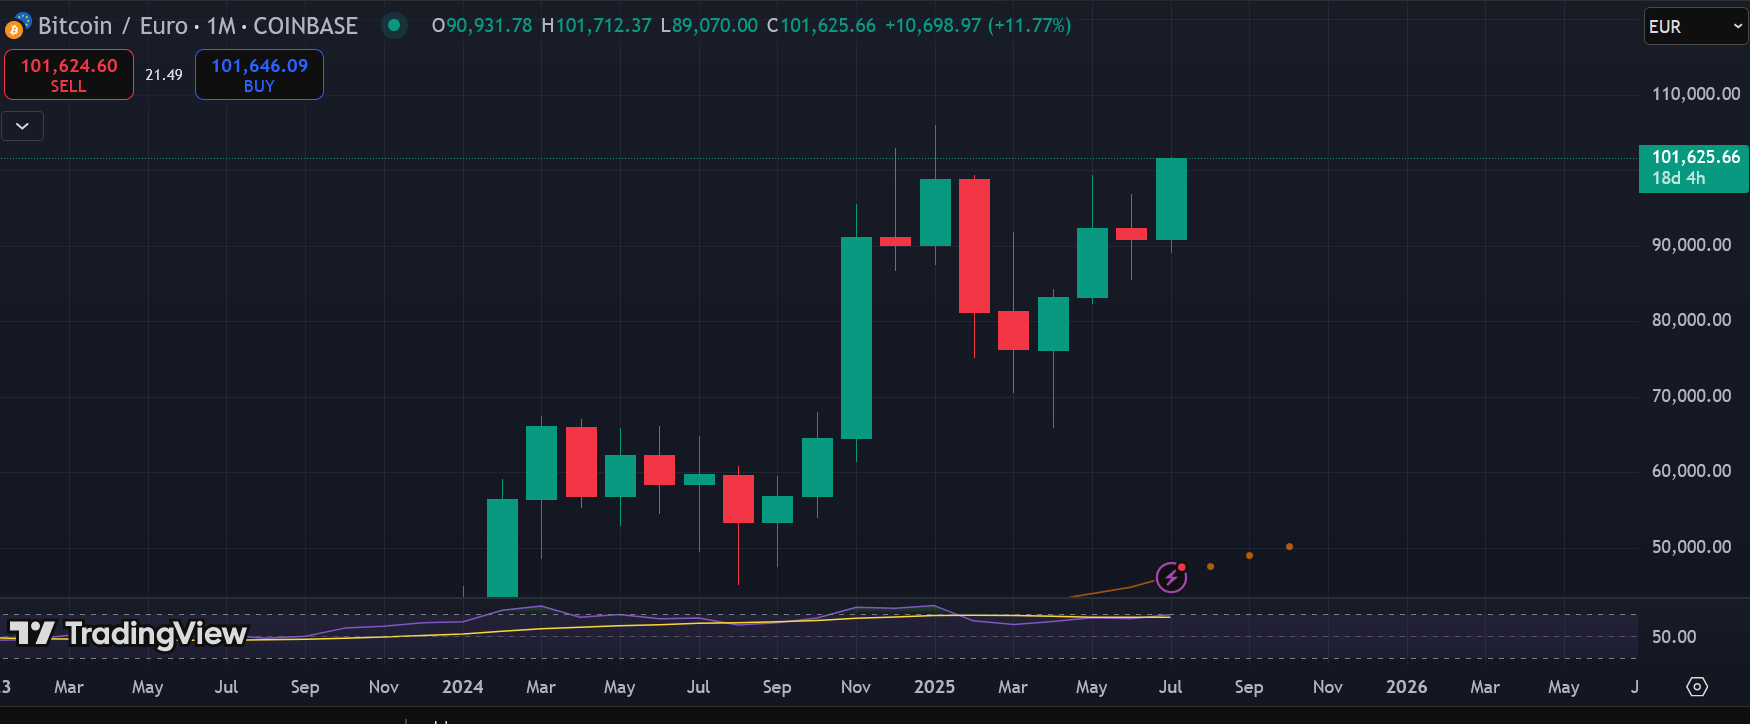Click the 60,000.00 price axis label
1750x724 pixels.
(1691, 471)
